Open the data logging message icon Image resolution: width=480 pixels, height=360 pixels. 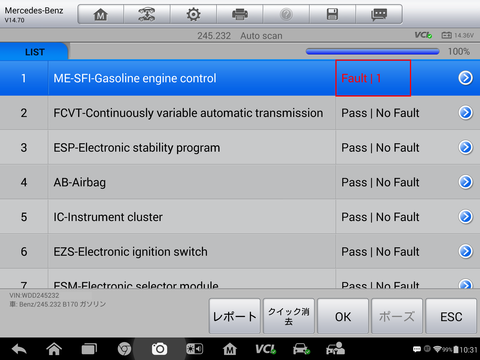(379, 14)
